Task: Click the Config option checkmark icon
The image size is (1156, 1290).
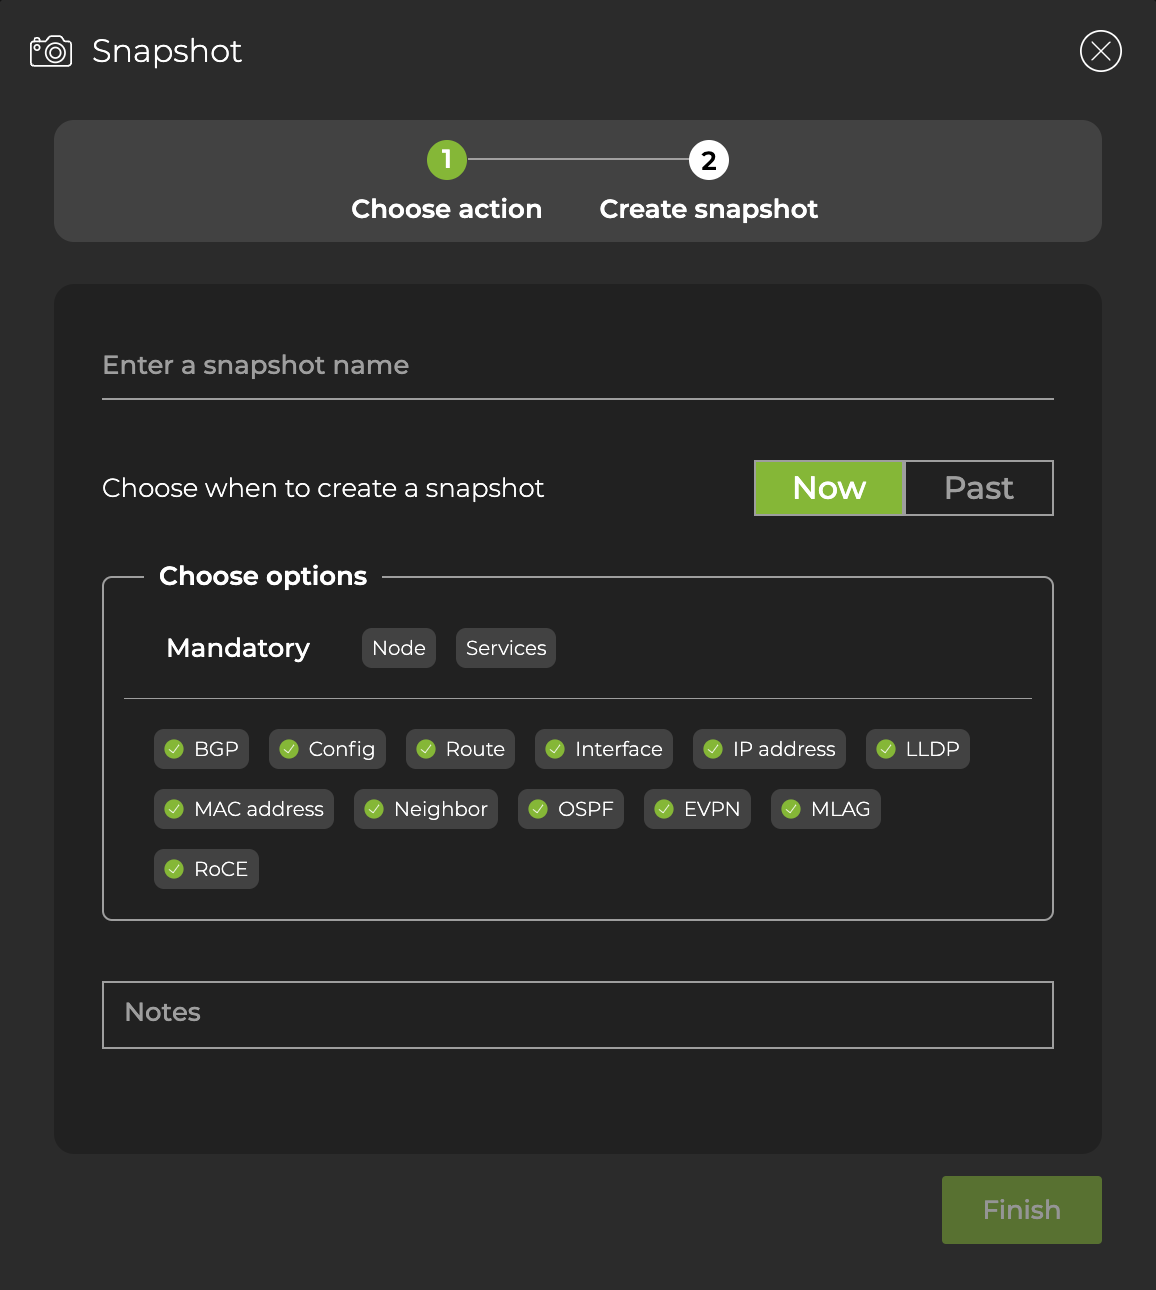Action: coord(290,748)
